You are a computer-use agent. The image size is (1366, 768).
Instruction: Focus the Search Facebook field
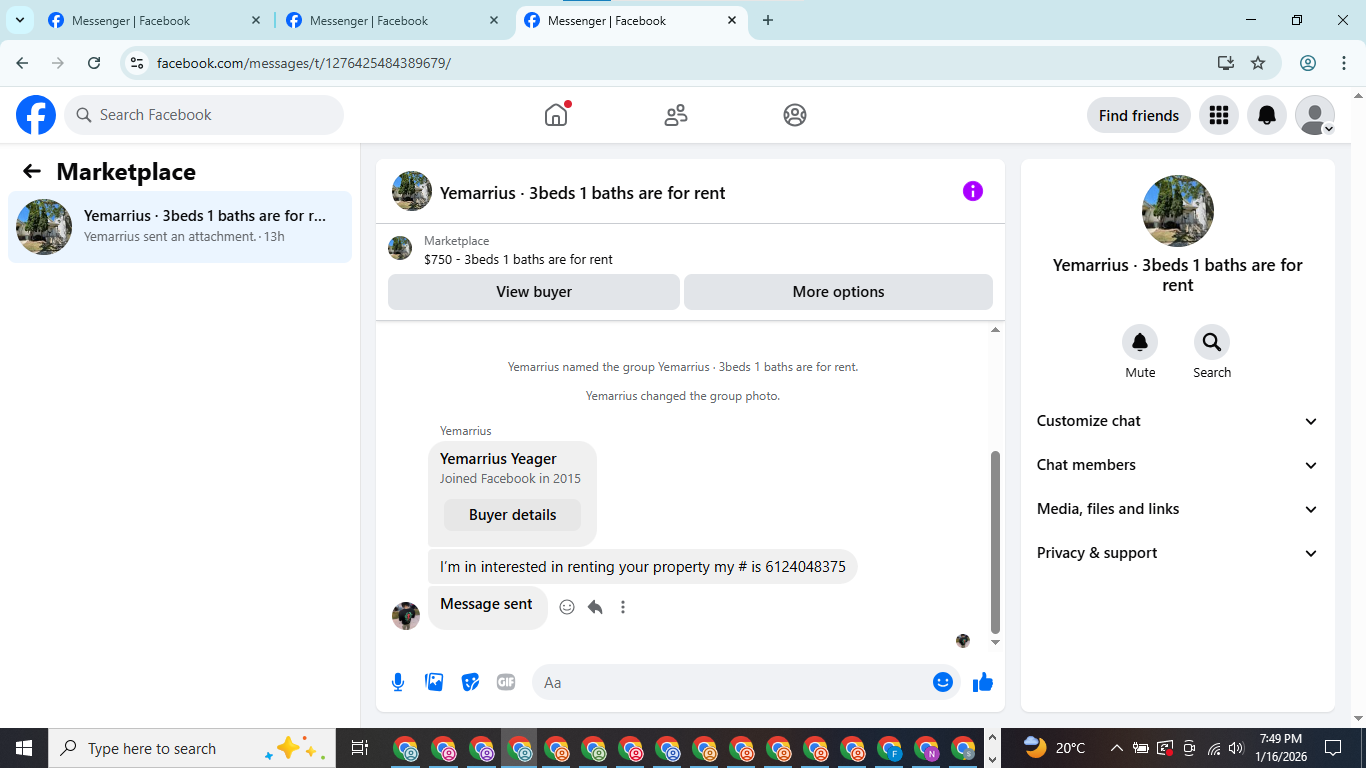pos(204,115)
